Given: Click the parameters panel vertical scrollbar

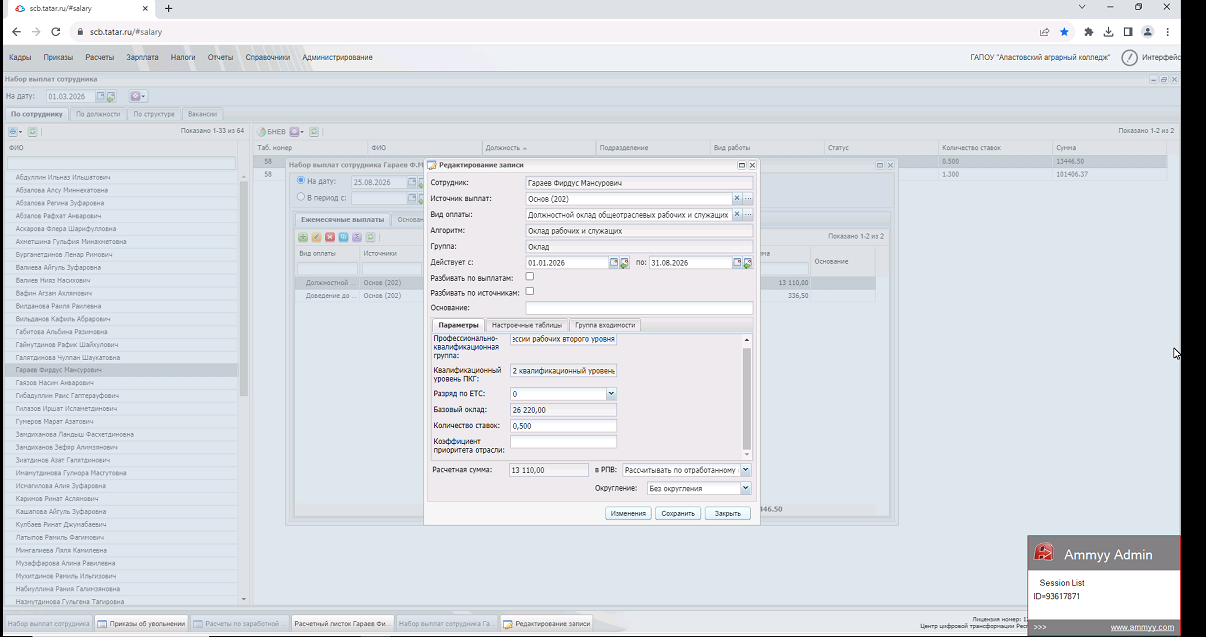Looking at the screenshot, I should point(746,396).
